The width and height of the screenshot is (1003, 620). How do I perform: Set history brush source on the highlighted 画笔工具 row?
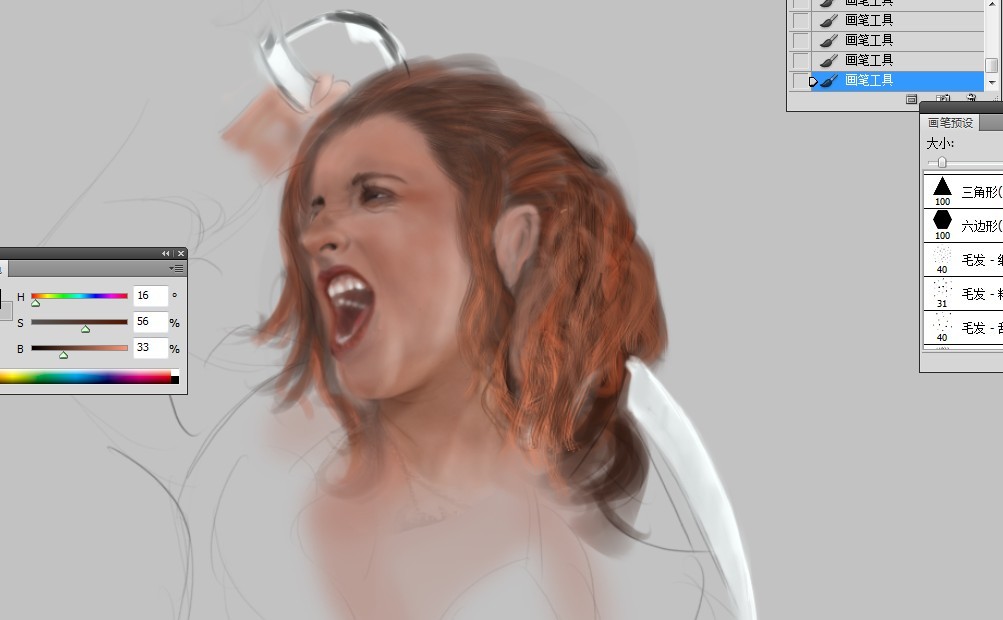tap(800, 81)
